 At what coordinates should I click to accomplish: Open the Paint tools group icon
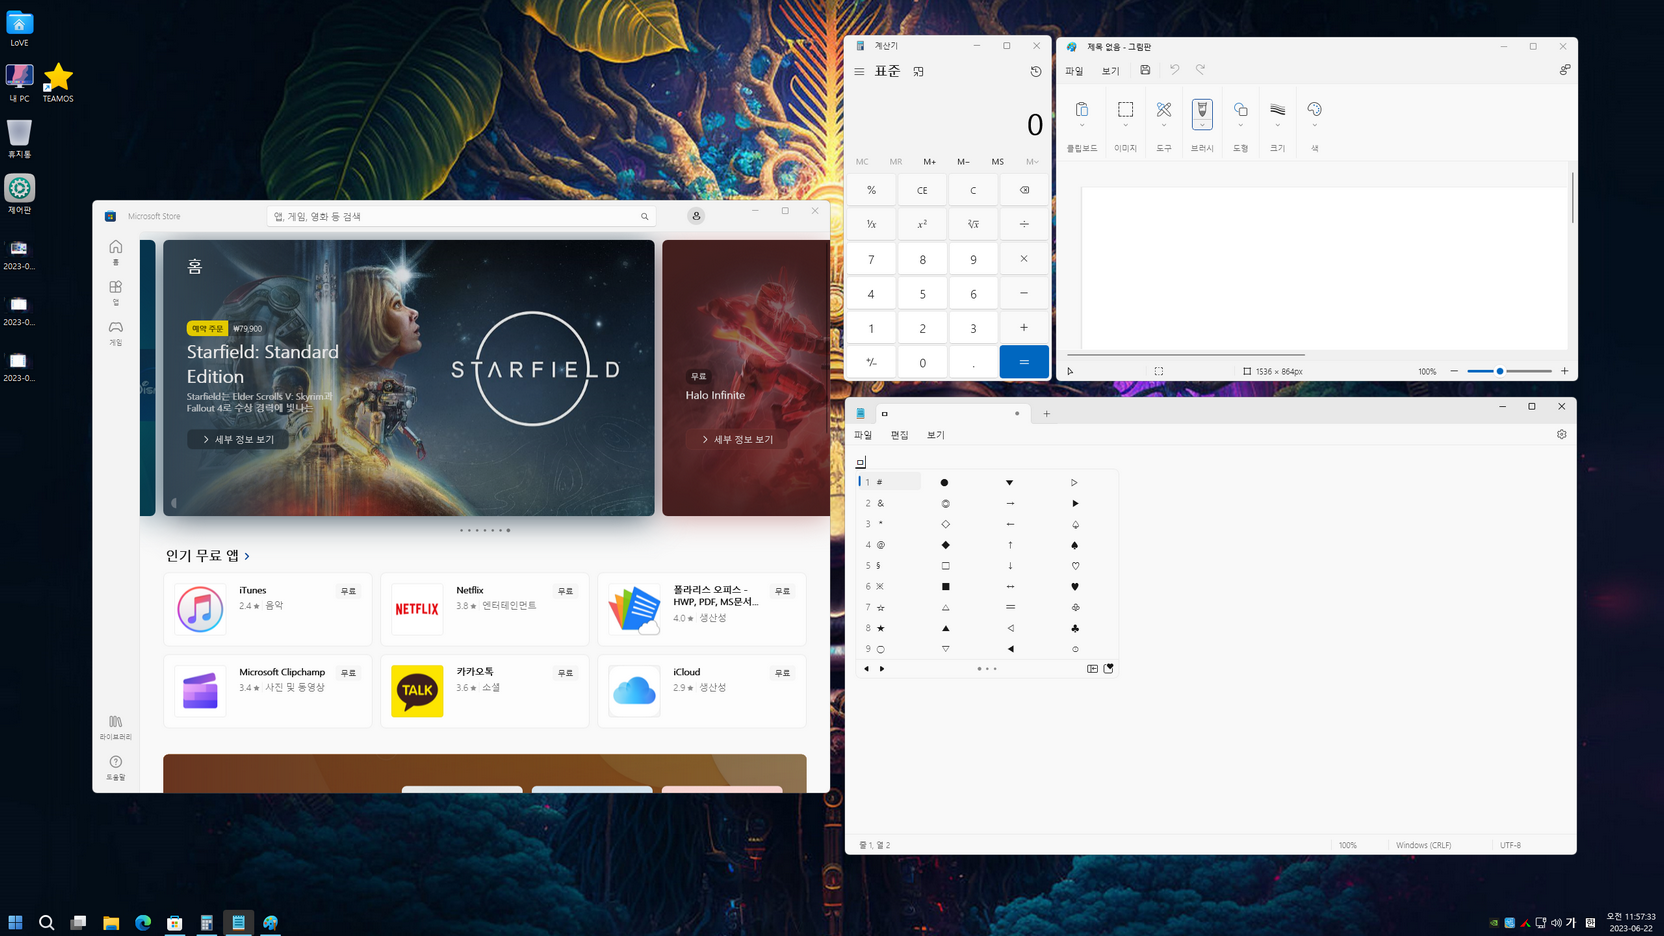(1164, 109)
